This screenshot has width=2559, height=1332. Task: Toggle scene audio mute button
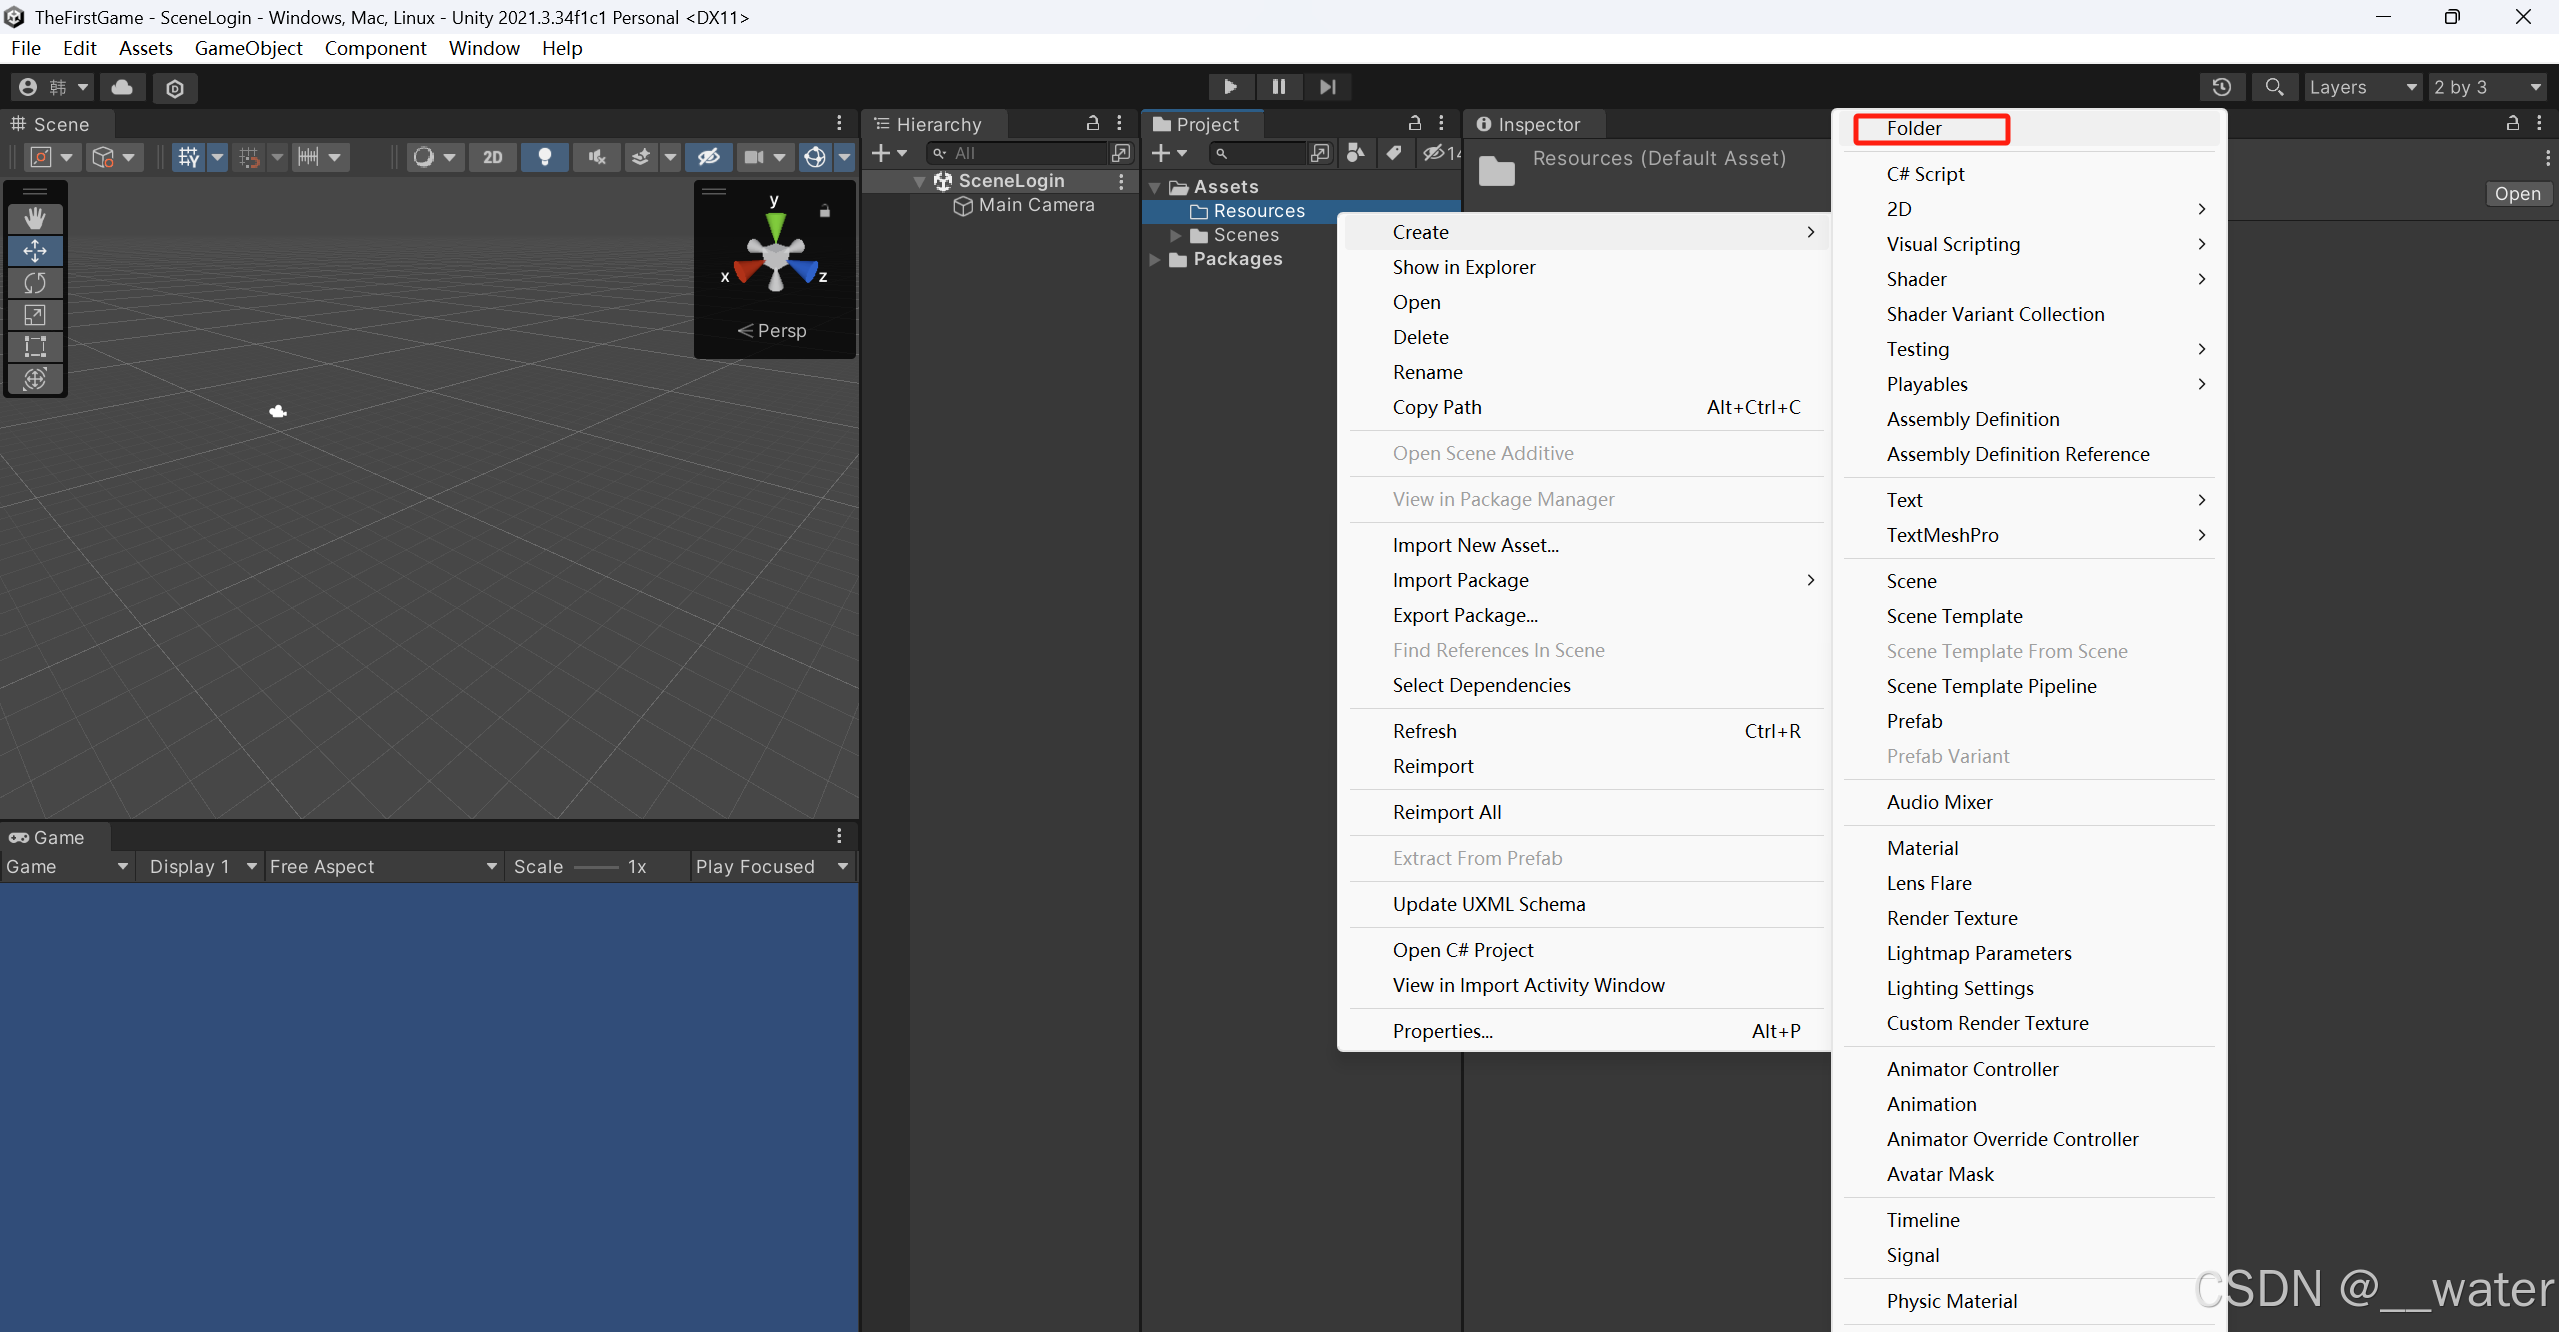[x=597, y=157]
